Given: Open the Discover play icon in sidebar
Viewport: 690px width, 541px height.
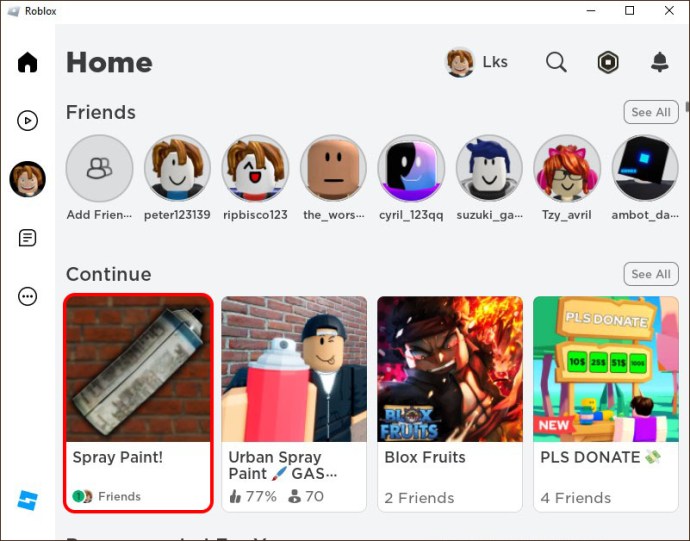Looking at the screenshot, I should point(27,121).
